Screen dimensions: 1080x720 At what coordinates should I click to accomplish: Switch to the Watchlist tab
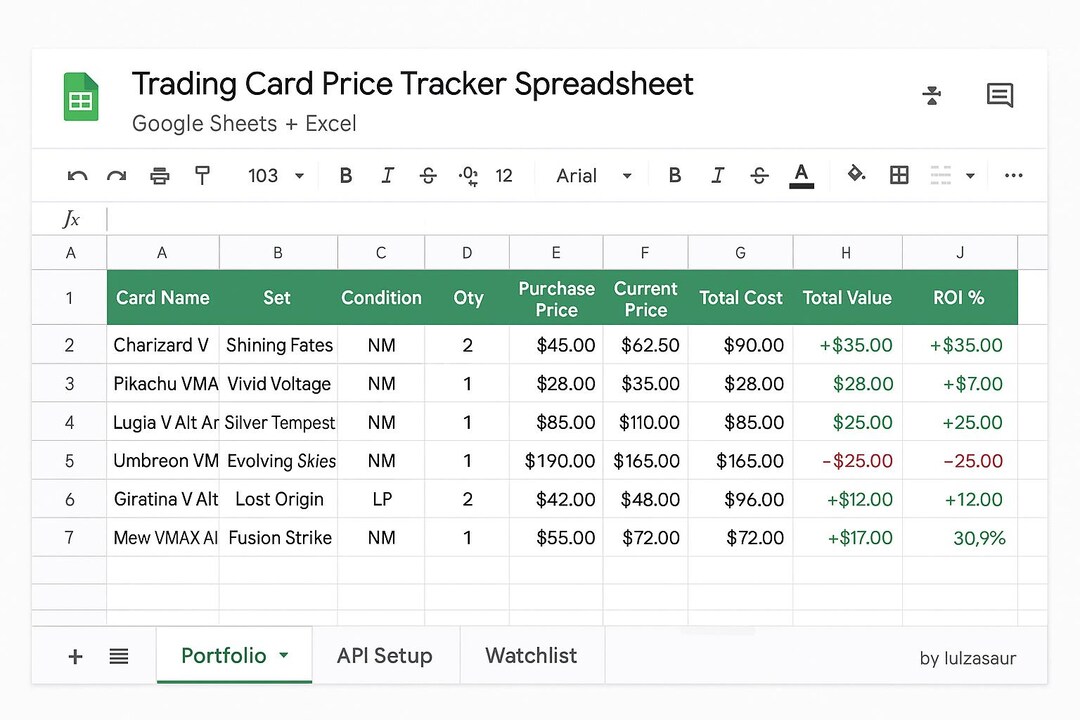coord(531,655)
